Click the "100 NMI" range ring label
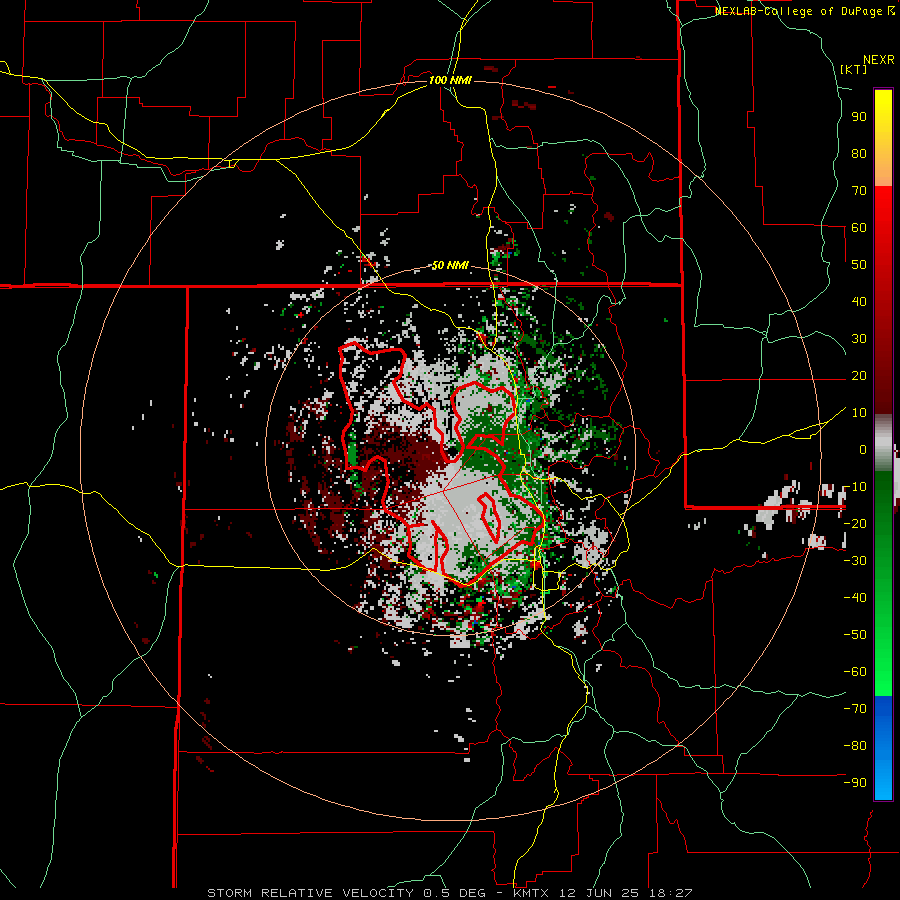 pos(450,80)
